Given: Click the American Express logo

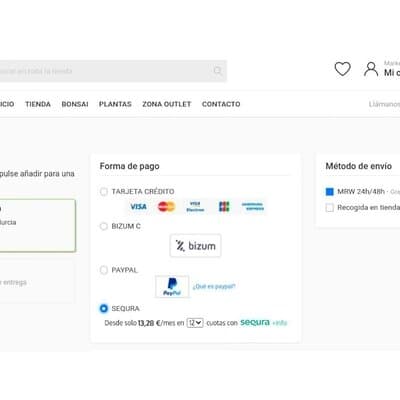Looking at the screenshot, I should (x=253, y=207).
